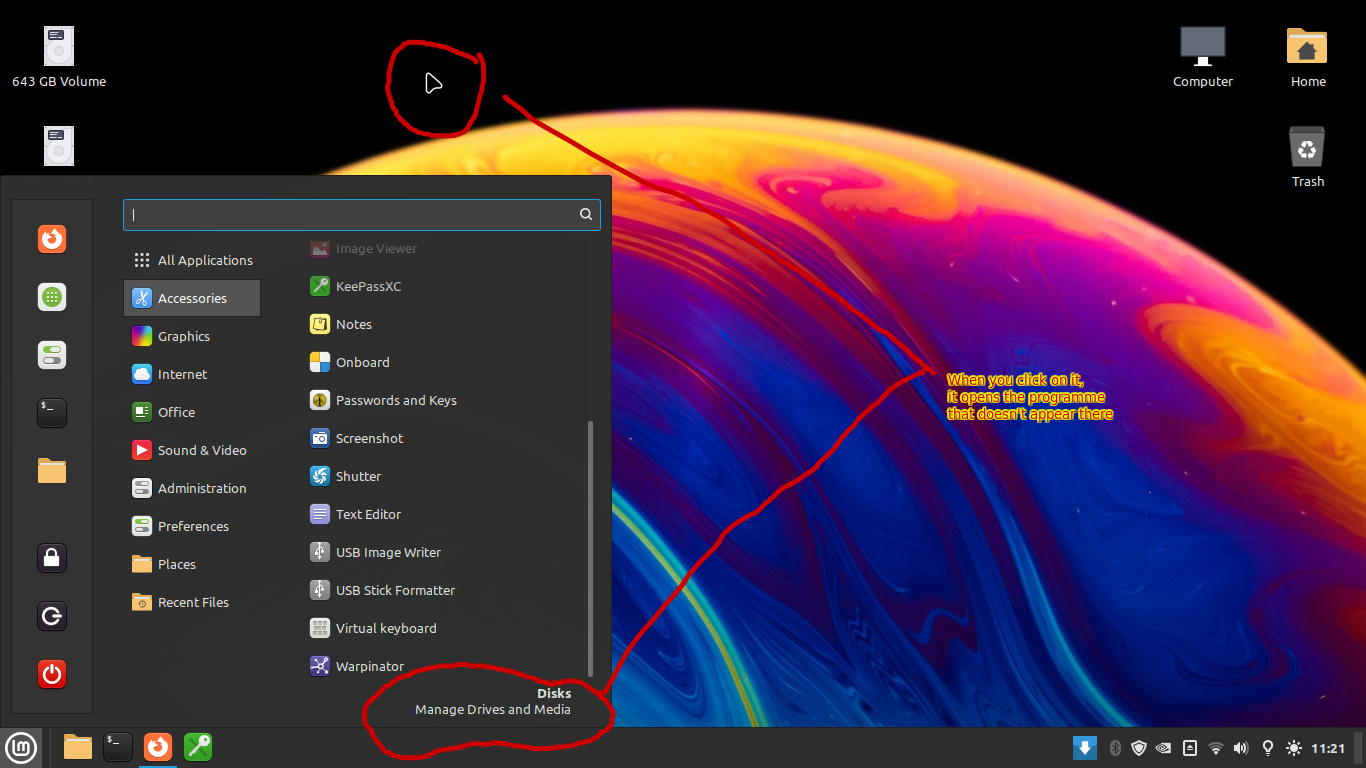Open the Screenshot tool
Screen dimensions: 1366x768
coord(370,438)
